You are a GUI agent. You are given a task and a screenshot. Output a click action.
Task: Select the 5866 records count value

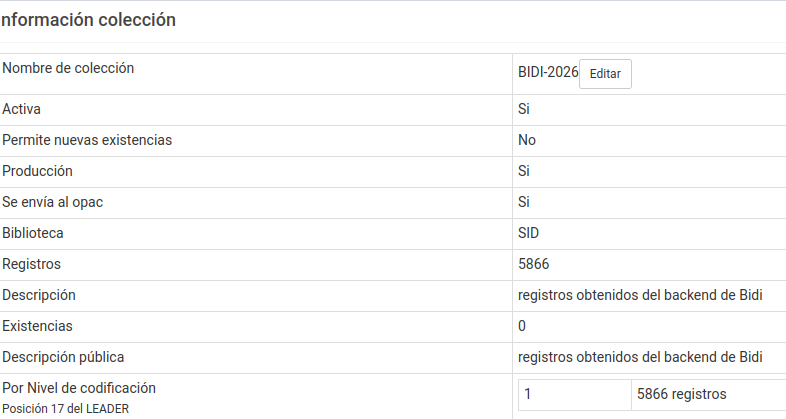[x=533, y=264]
